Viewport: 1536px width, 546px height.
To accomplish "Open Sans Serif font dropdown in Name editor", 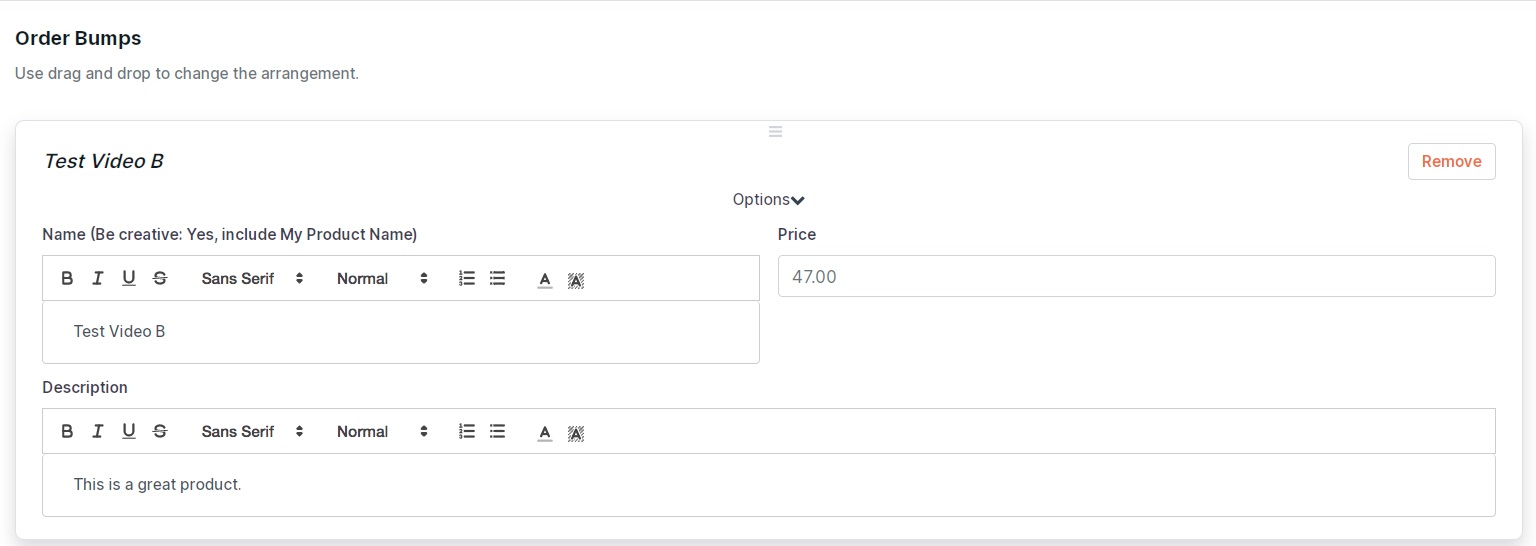I will click(x=252, y=278).
